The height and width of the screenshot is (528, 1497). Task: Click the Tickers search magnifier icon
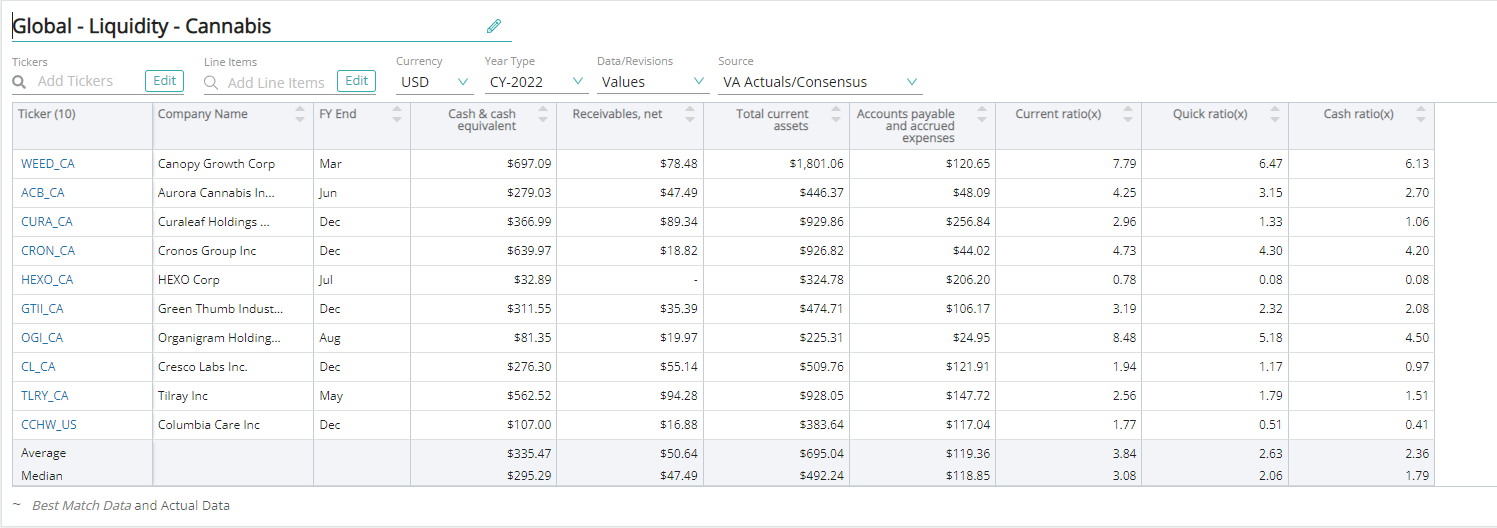20,82
